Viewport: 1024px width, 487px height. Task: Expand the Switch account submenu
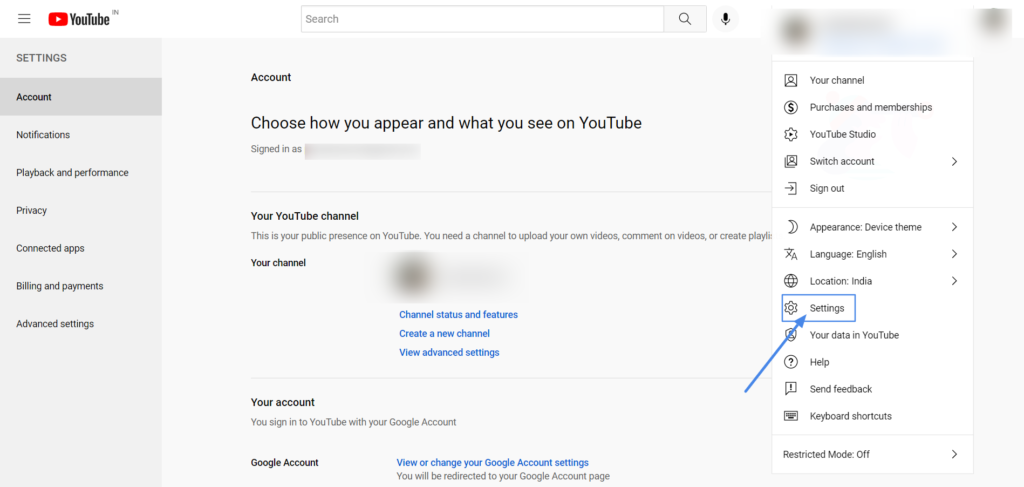click(x=954, y=161)
